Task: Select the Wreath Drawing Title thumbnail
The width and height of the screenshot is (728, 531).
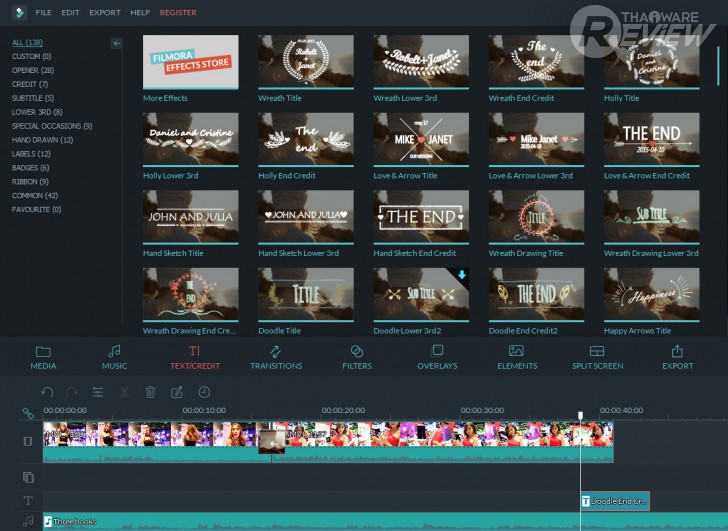Action: (x=536, y=217)
